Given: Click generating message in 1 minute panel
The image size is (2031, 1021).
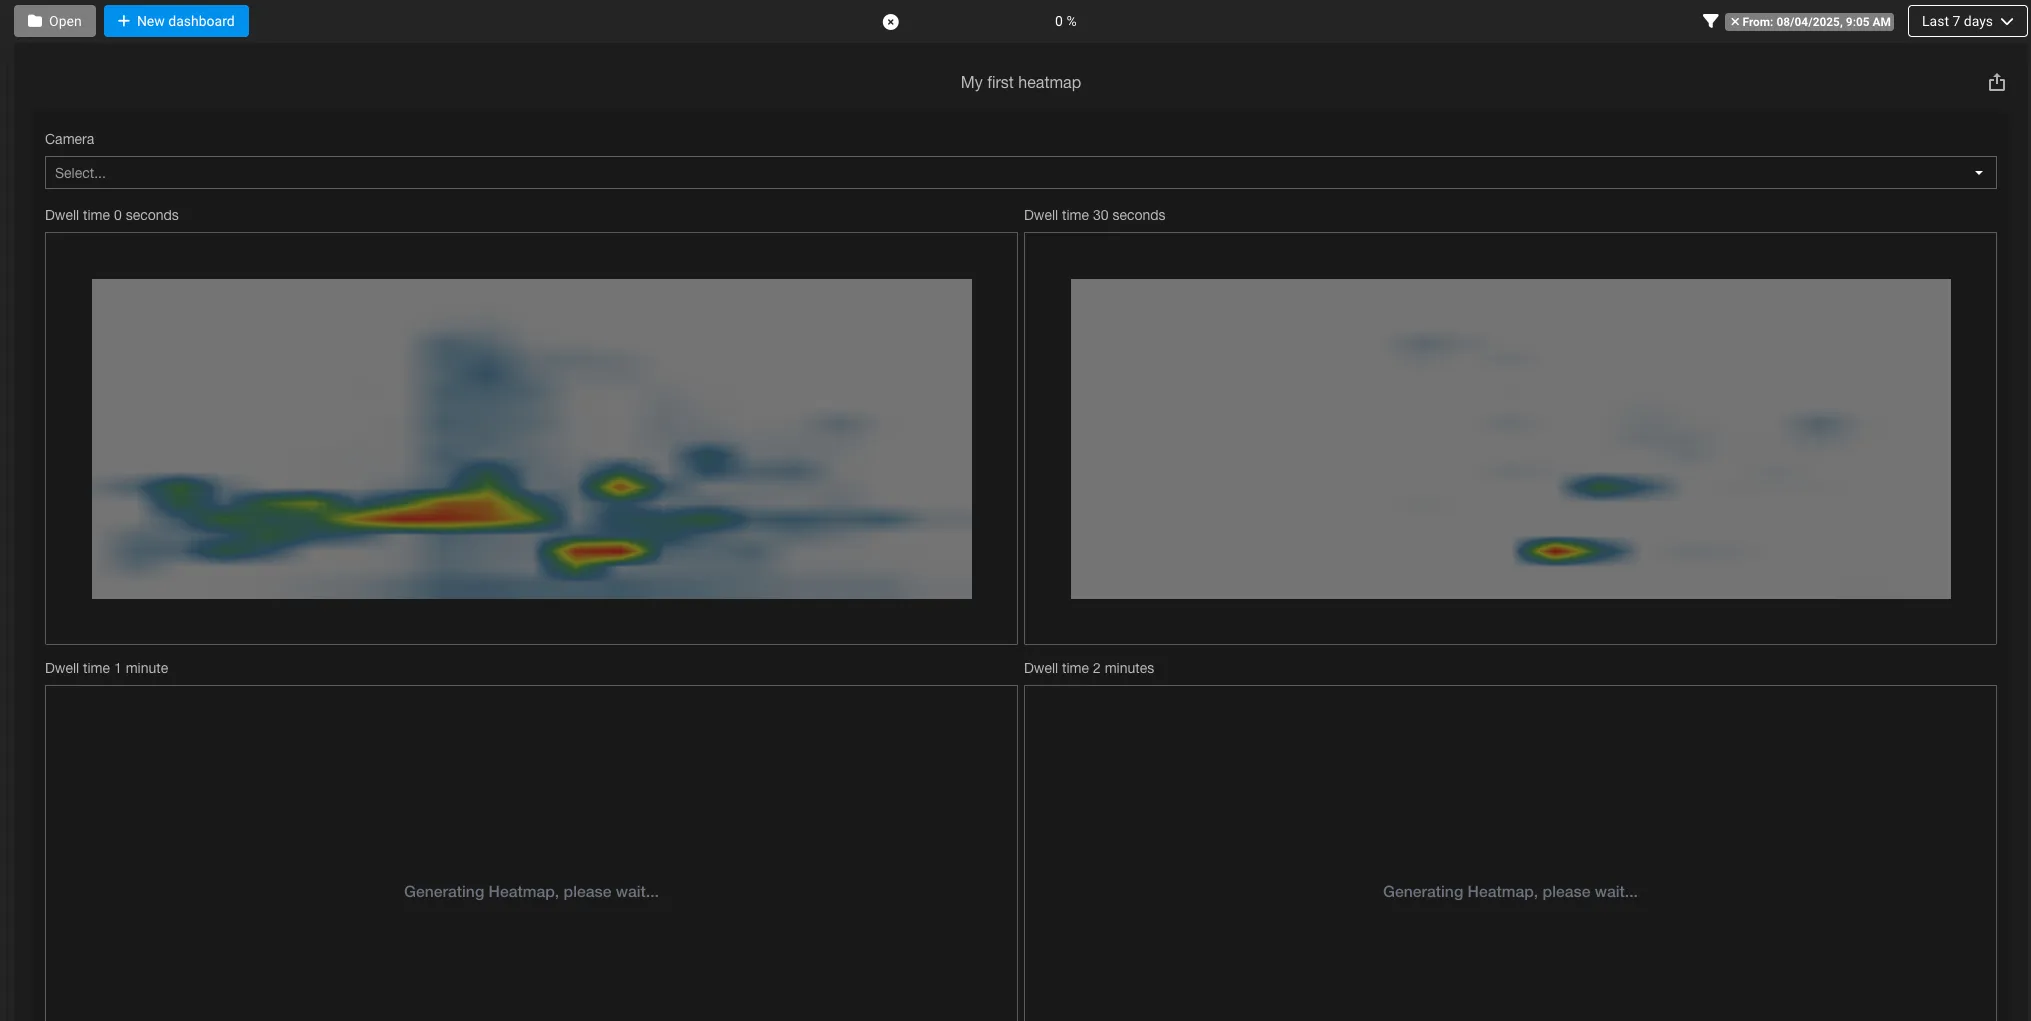Looking at the screenshot, I should 531,891.
